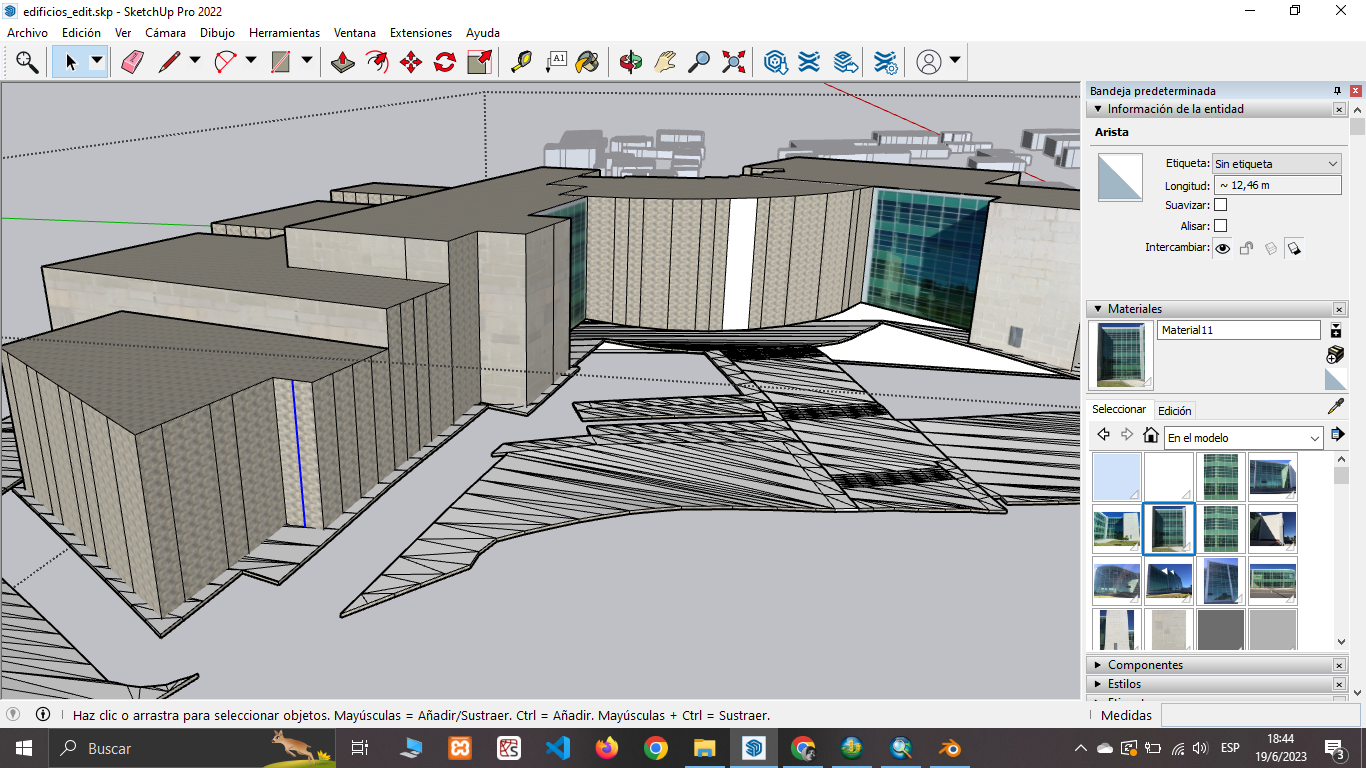Pick the Tape Measure tool
The width and height of the screenshot is (1366, 768).
521,62
